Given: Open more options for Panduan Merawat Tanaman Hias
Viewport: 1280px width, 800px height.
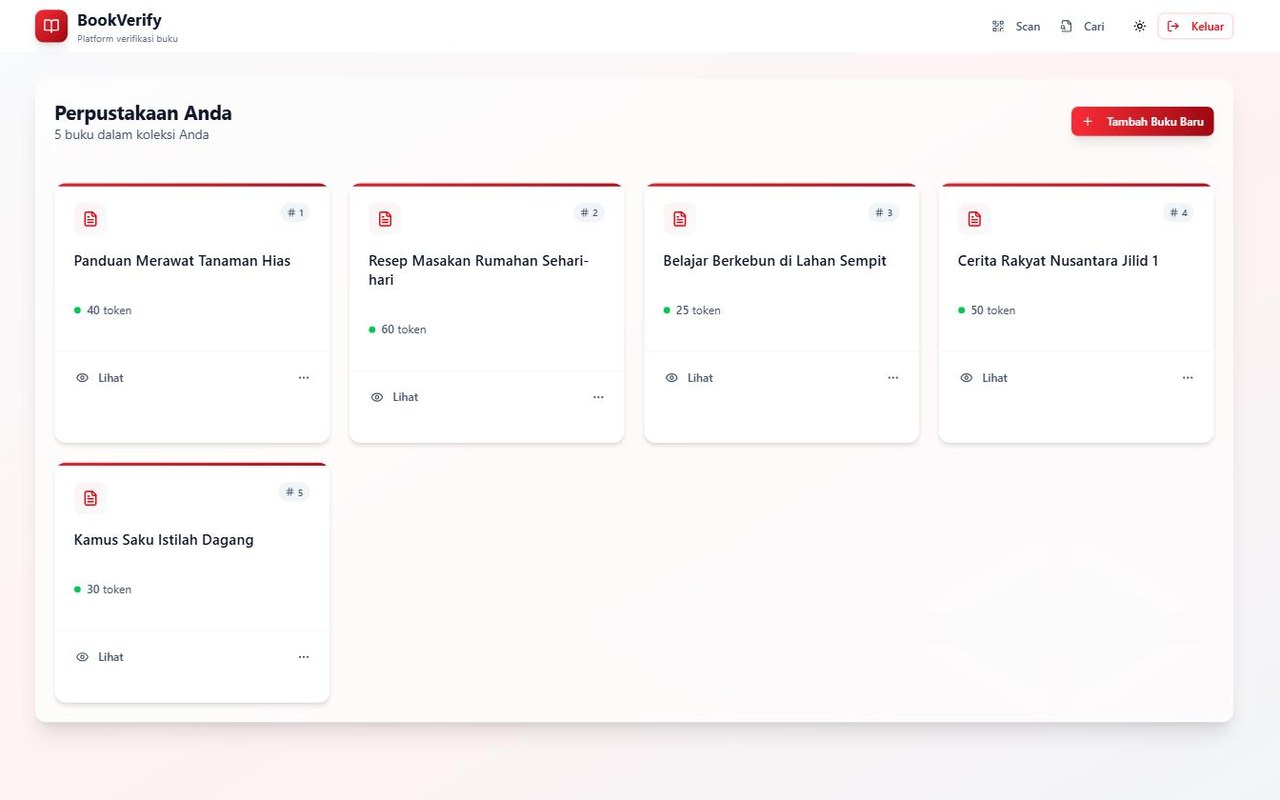Looking at the screenshot, I should (304, 378).
